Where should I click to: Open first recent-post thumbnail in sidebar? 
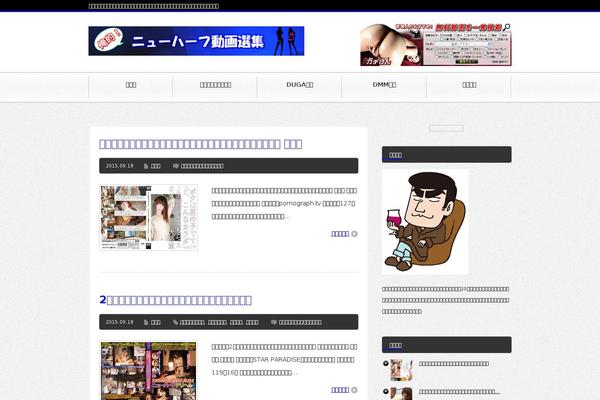point(401,370)
